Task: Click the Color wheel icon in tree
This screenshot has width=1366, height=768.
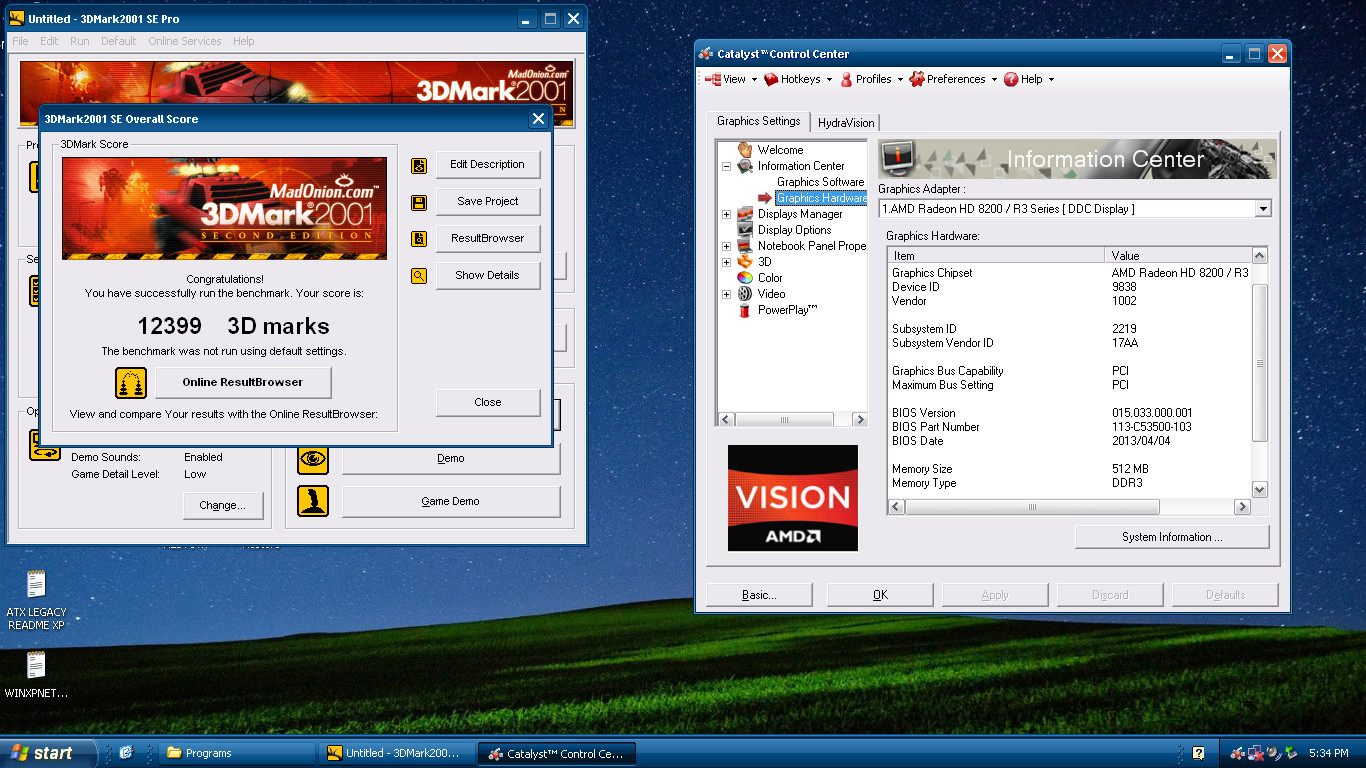Action: click(745, 278)
